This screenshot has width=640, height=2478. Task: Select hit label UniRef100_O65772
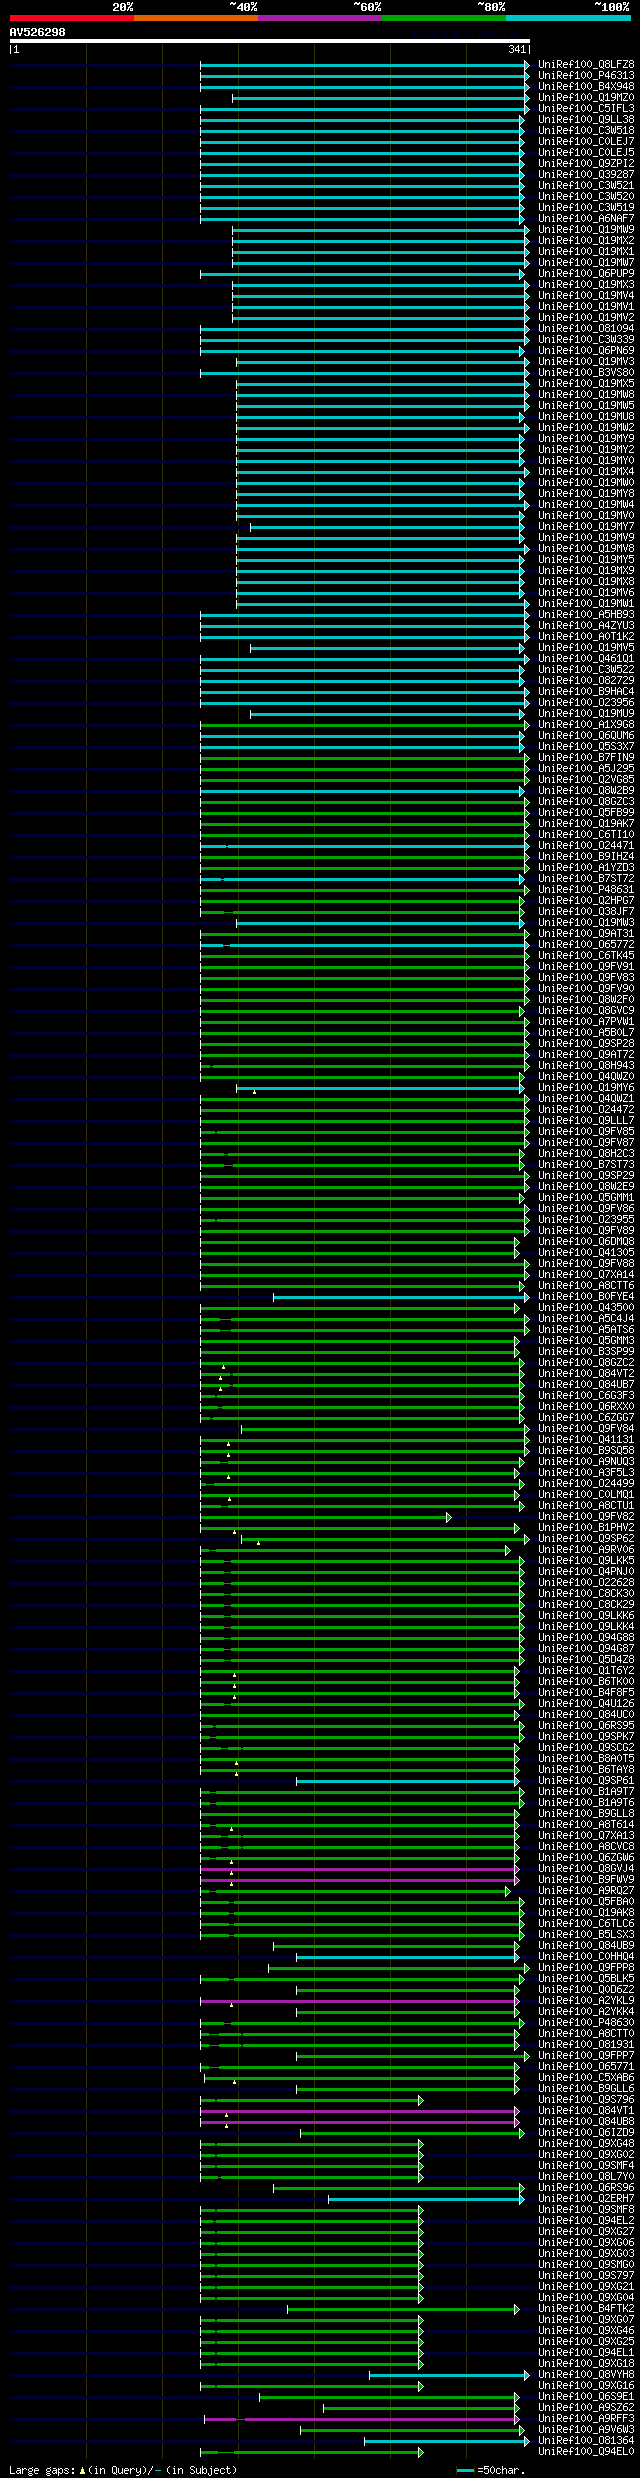coord(586,945)
